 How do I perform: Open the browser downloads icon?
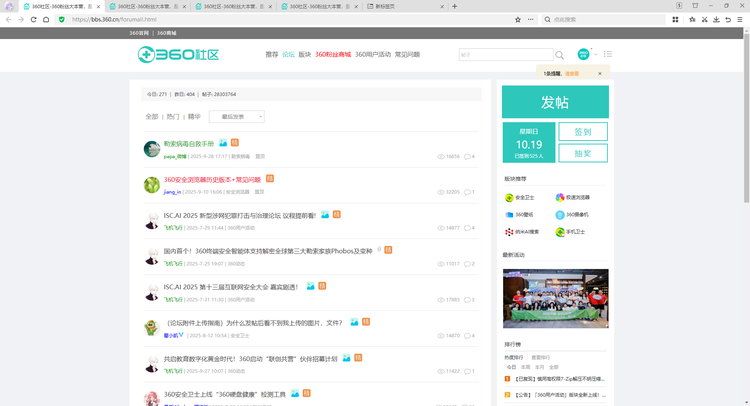coord(716,20)
